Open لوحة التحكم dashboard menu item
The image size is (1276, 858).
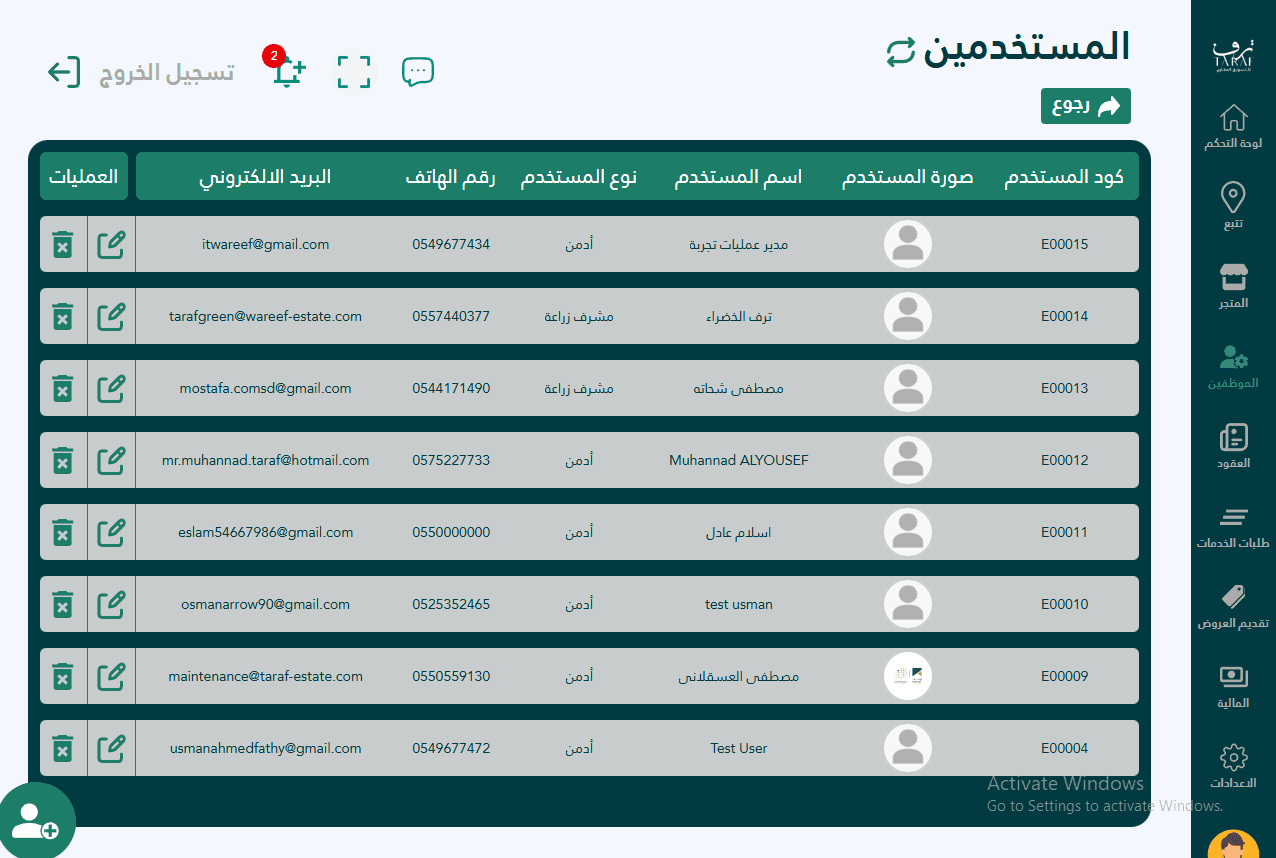click(1233, 127)
